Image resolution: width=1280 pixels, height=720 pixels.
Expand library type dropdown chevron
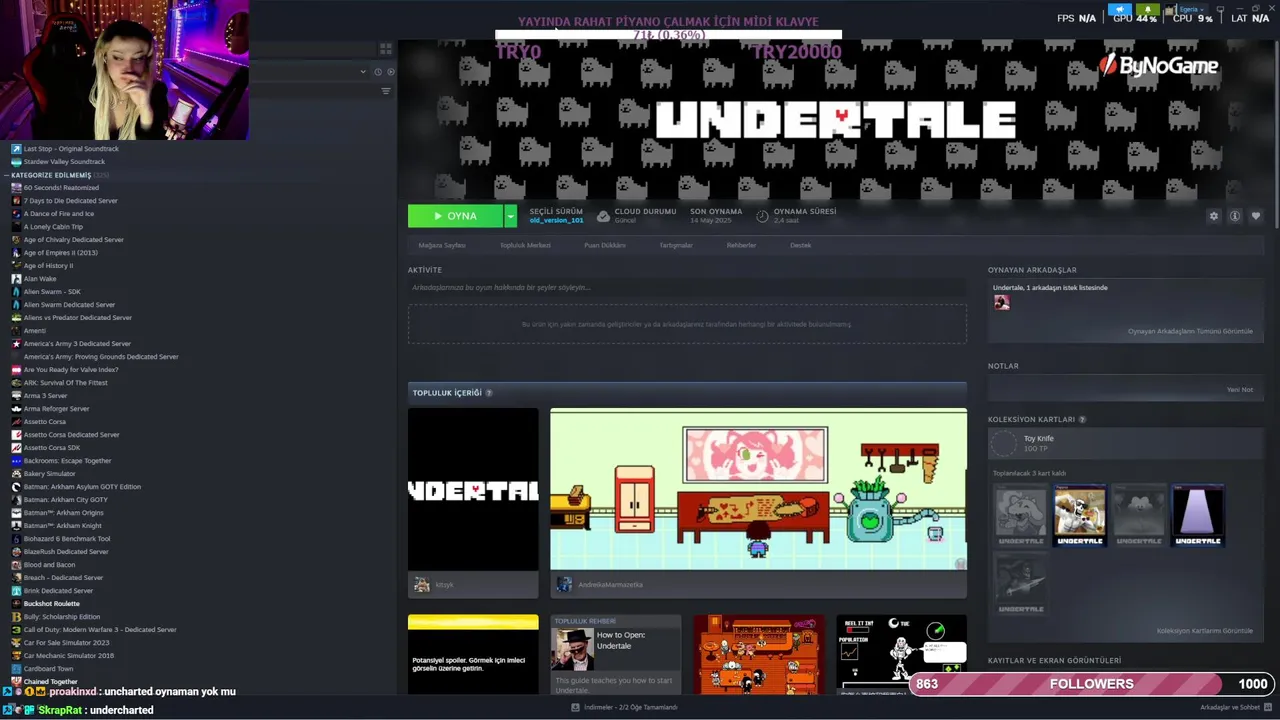point(363,72)
